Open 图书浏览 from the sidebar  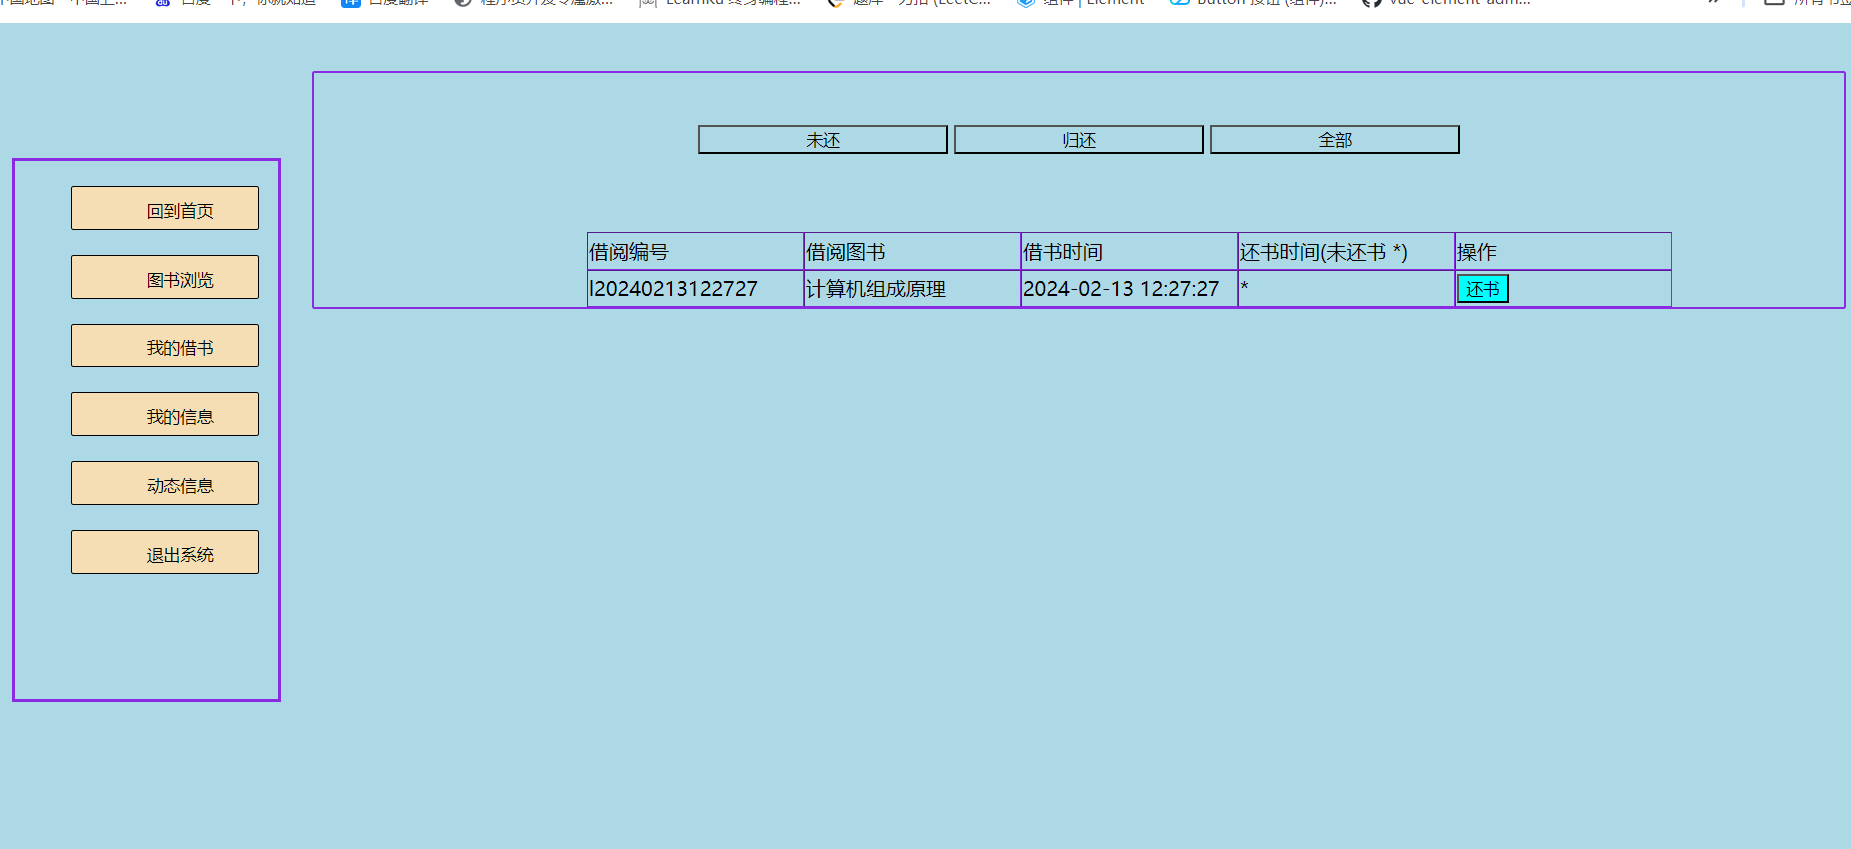165,277
